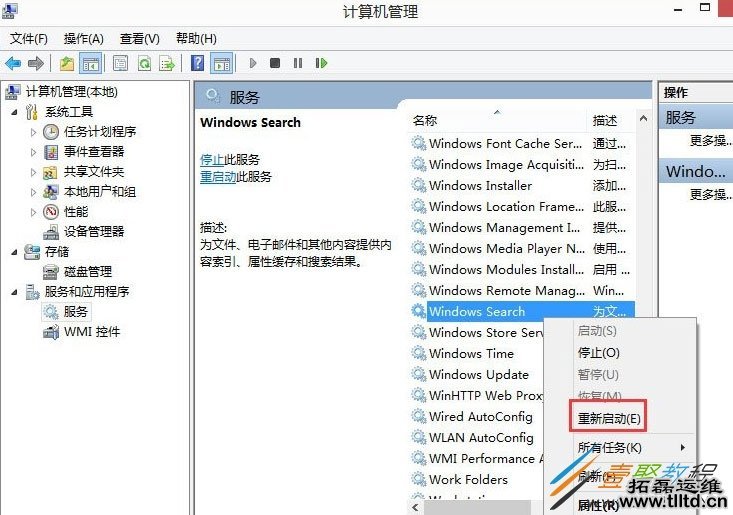Select 设备管理器 in the tree
Image resolution: width=733 pixels, height=515 pixels.
pyautogui.click(x=94, y=231)
